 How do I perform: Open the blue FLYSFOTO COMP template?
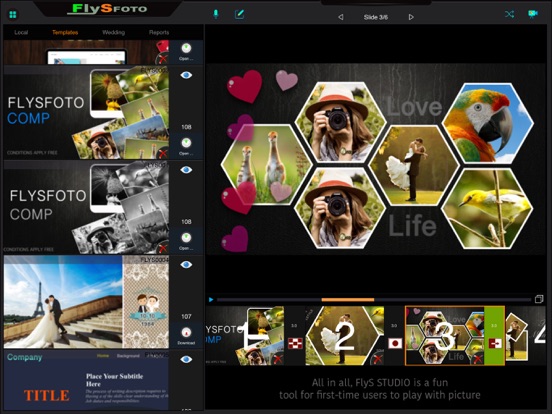point(186,146)
